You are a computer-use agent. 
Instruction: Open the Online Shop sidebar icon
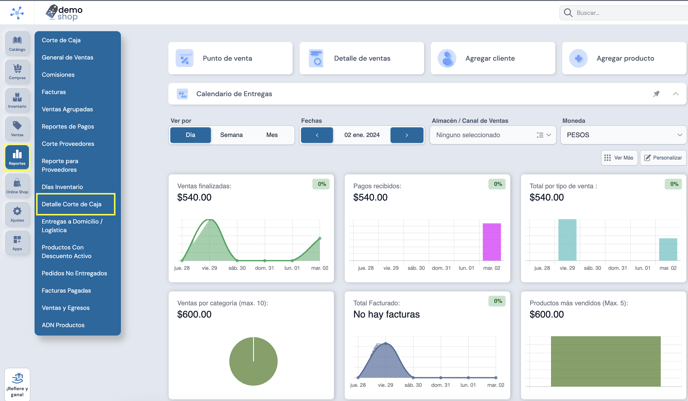(x=17, y=186)
